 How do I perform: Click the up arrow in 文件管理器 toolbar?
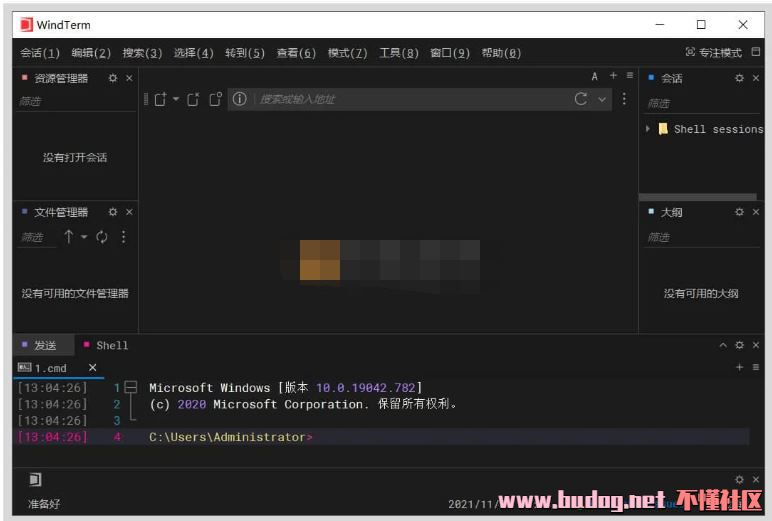(x=68, y=237)
